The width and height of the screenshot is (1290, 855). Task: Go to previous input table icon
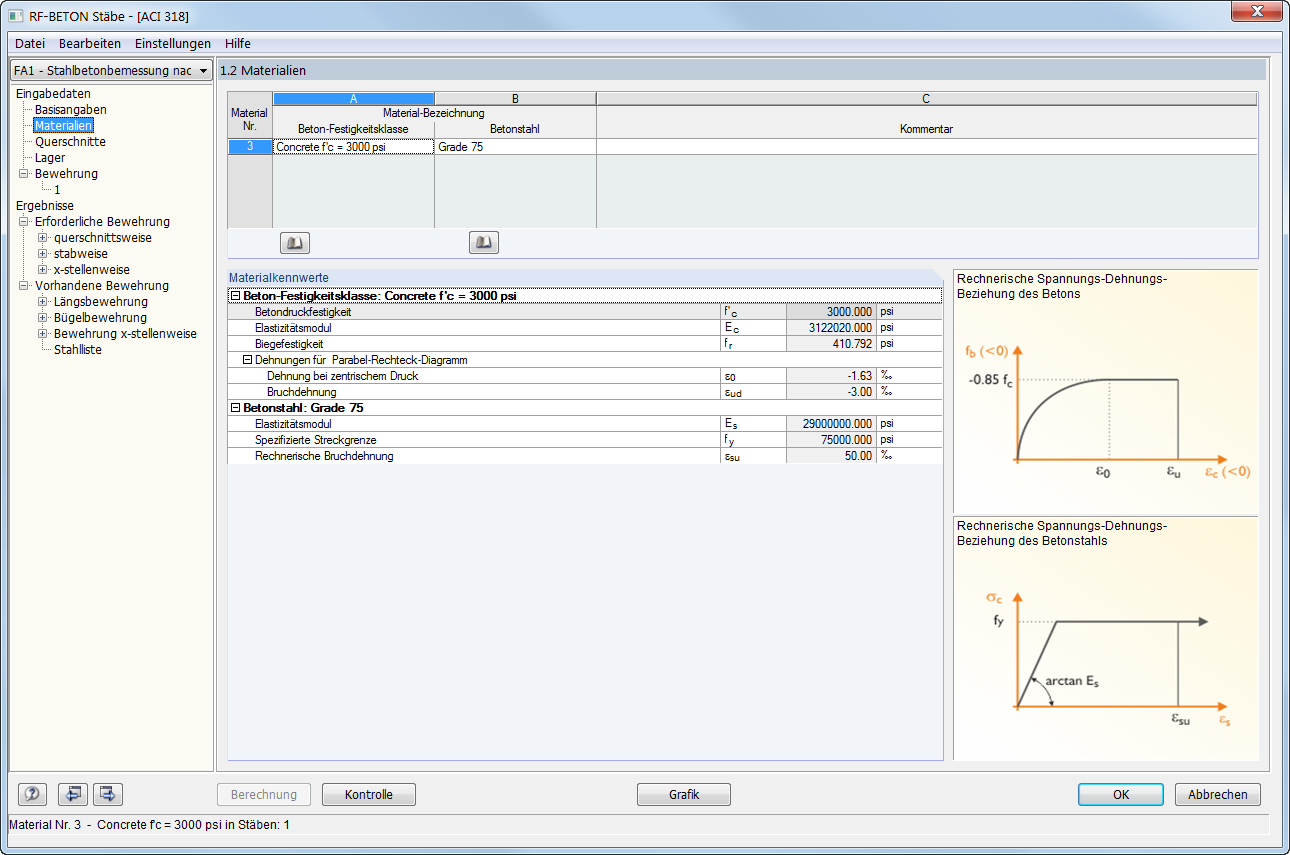(x=73, y=794)
